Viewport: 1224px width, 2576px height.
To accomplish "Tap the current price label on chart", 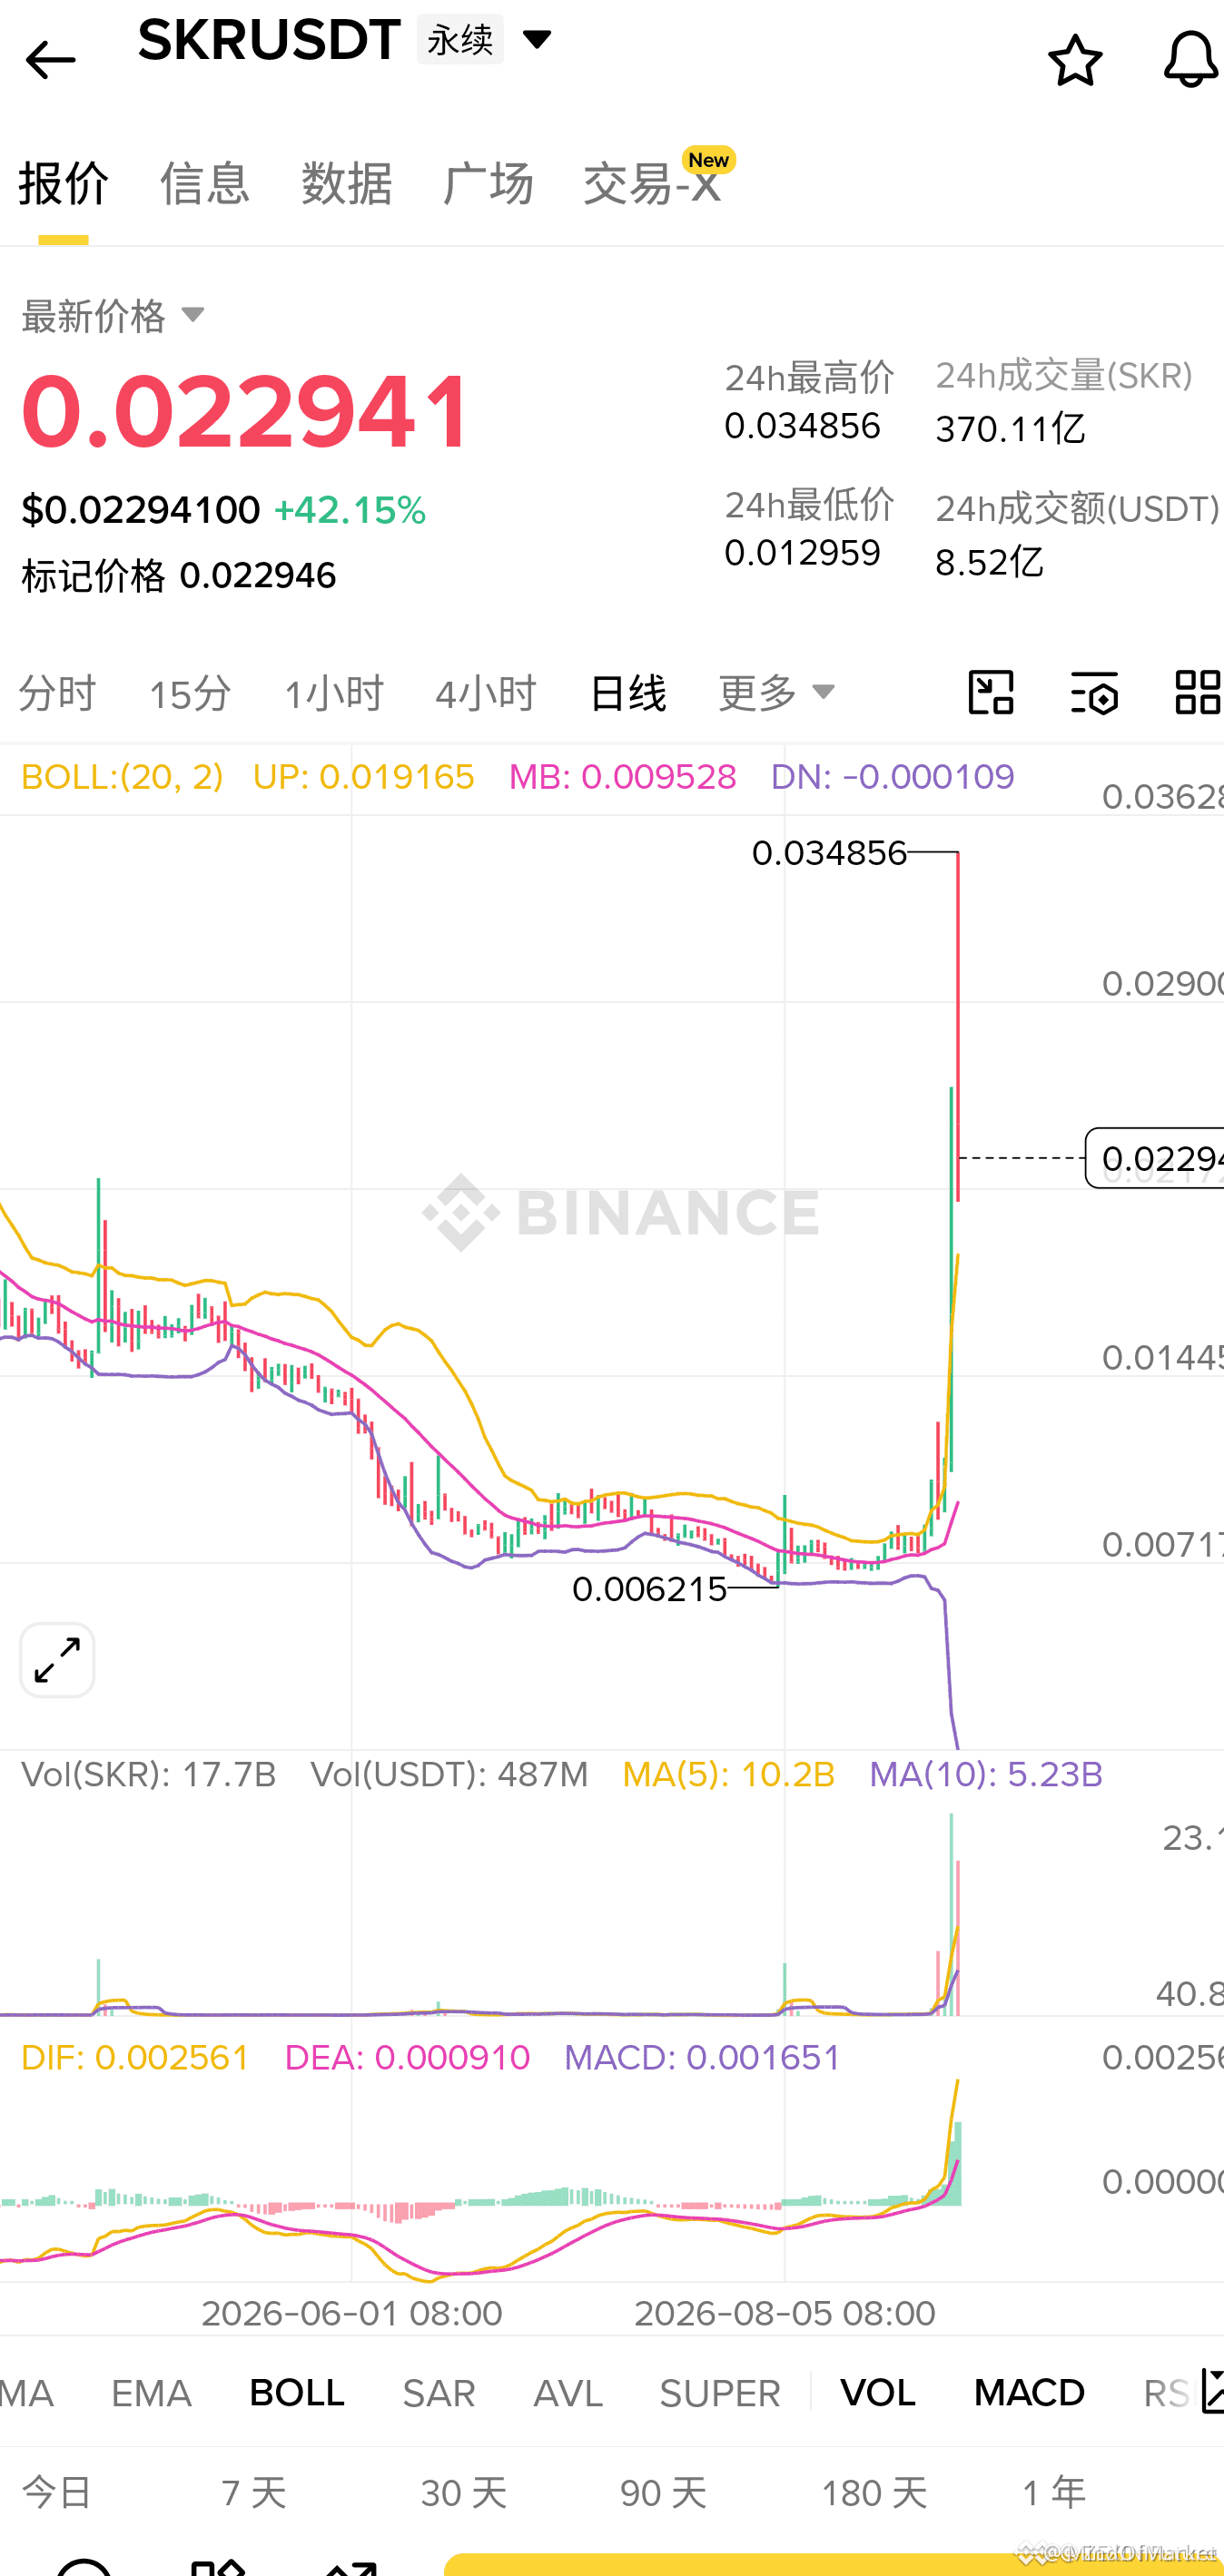I will (x=1155, y=1158).
